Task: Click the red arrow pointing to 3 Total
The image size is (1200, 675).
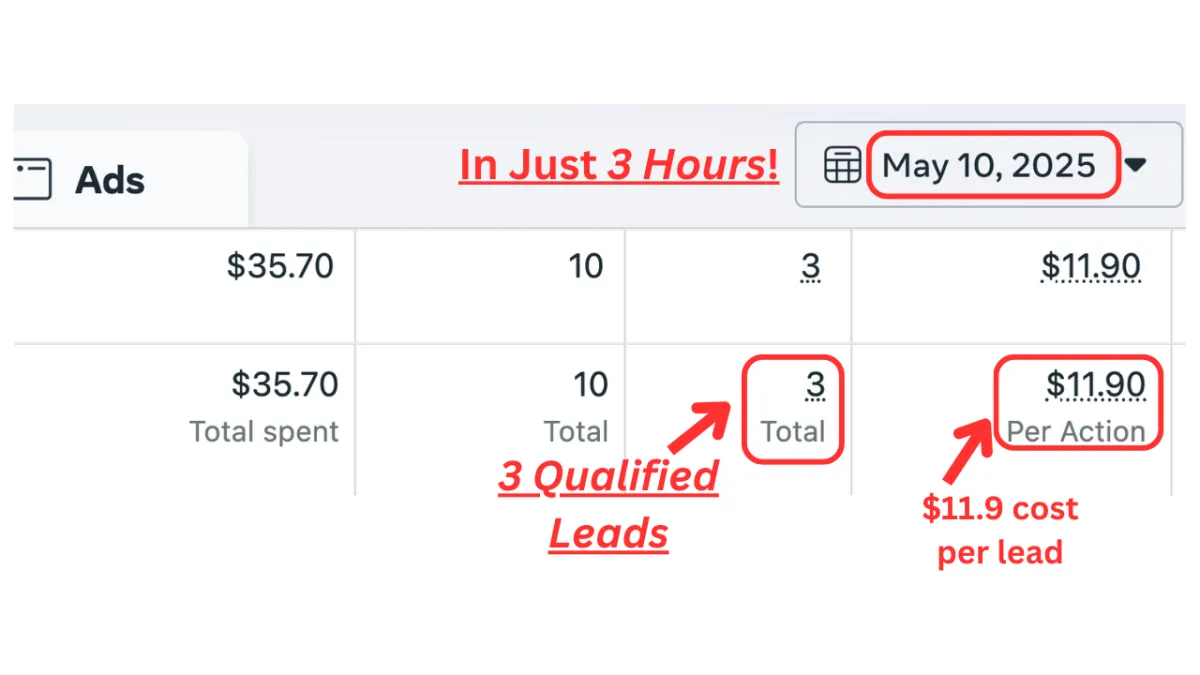Action: (699, 426)
